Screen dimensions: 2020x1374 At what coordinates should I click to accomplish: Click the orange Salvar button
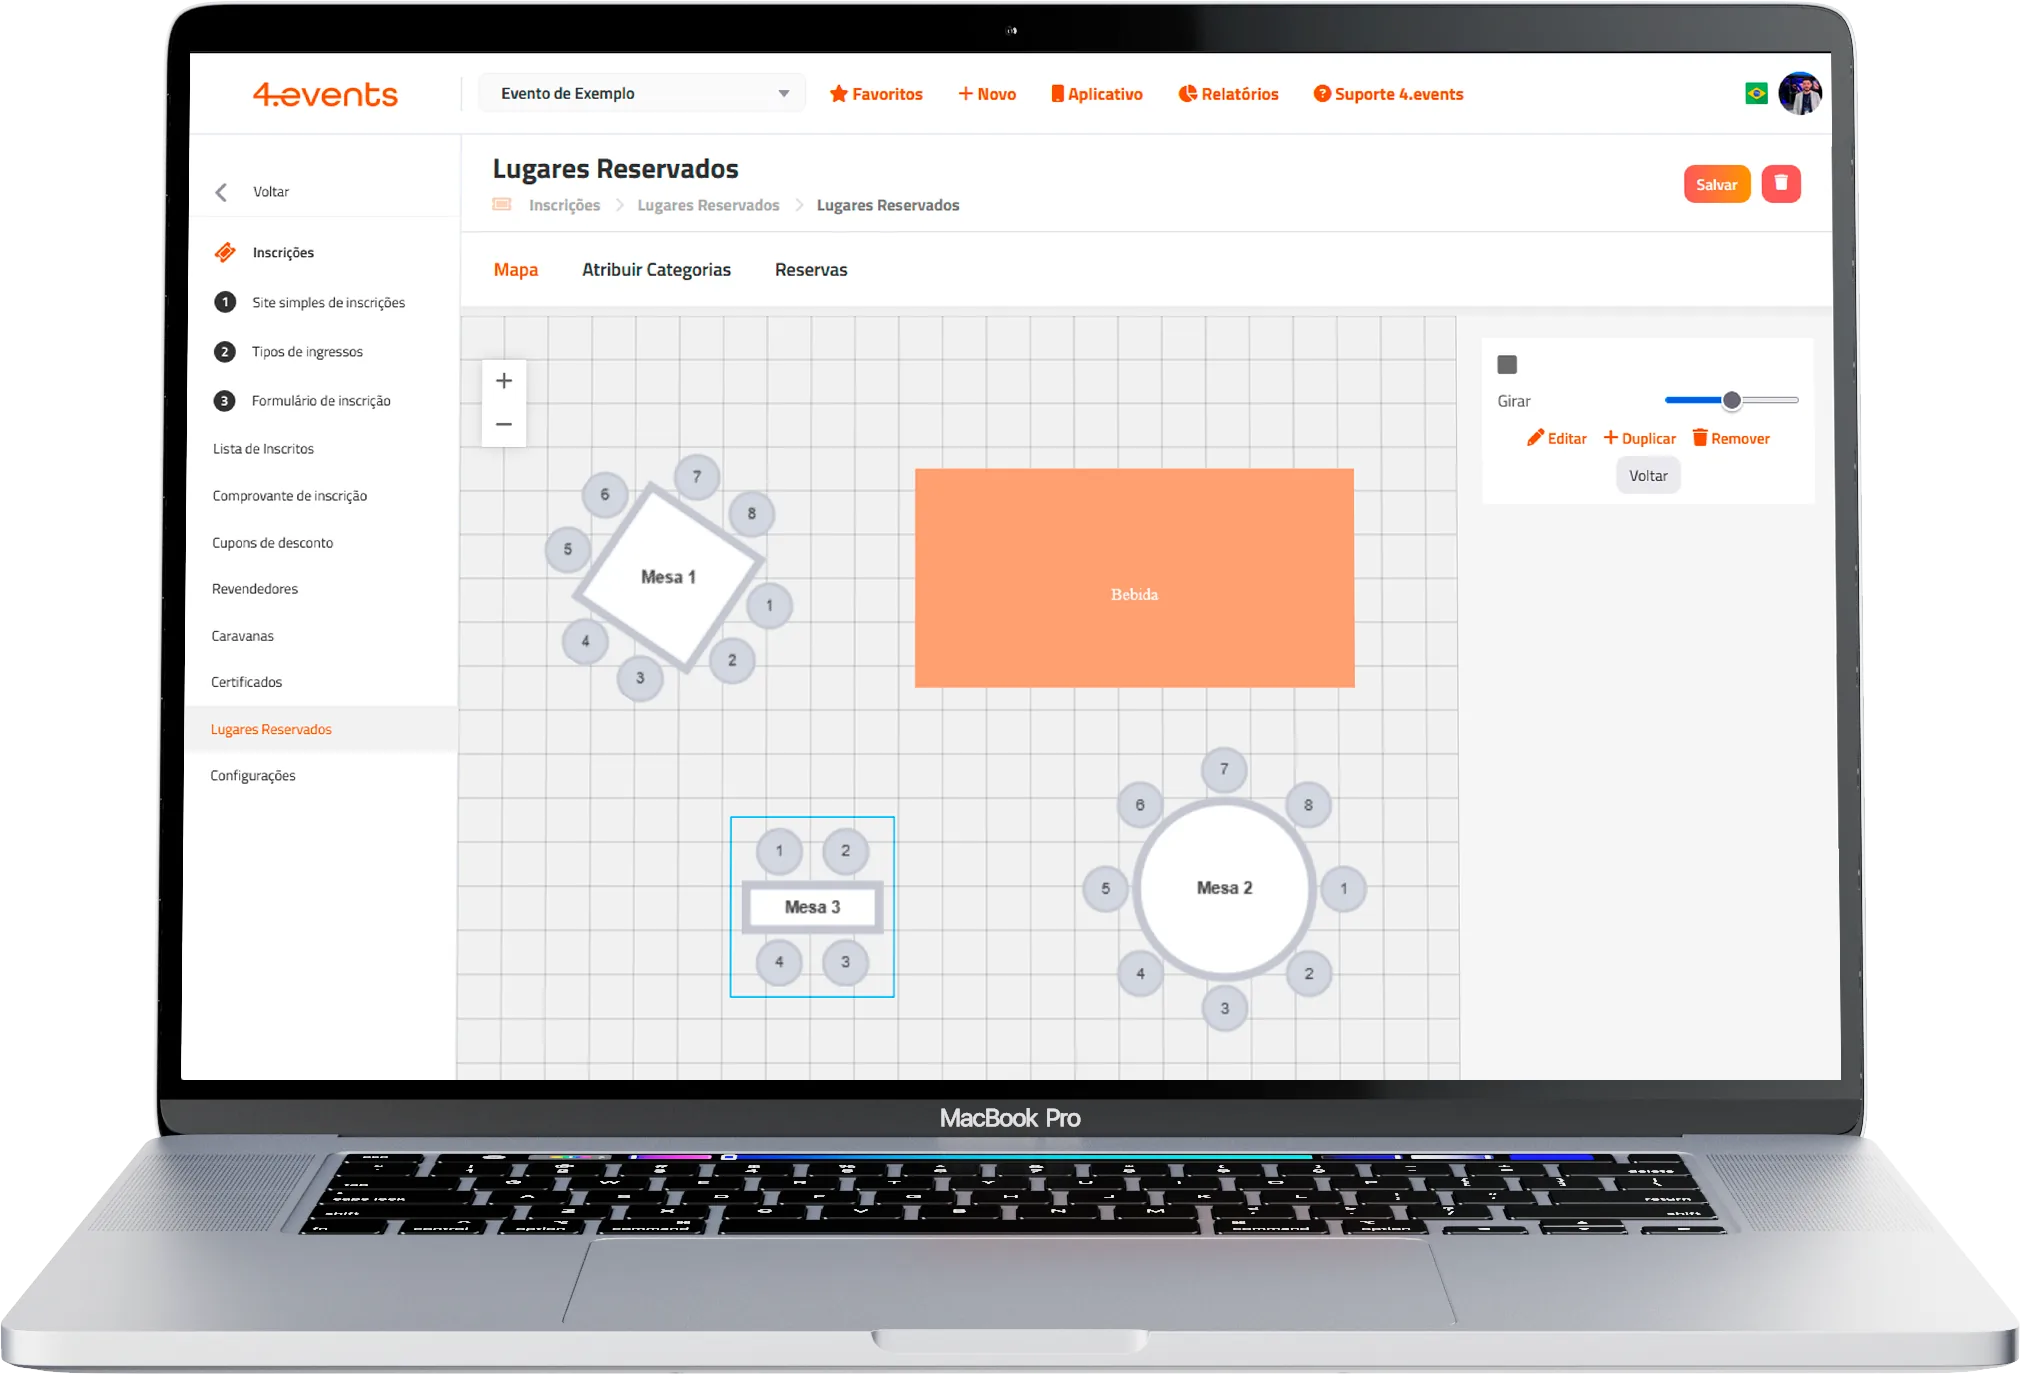[1716, 184]
